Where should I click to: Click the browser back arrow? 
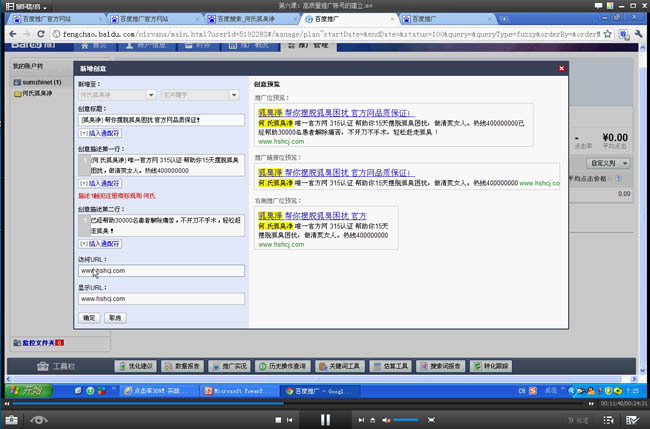[x=13, y=34]
